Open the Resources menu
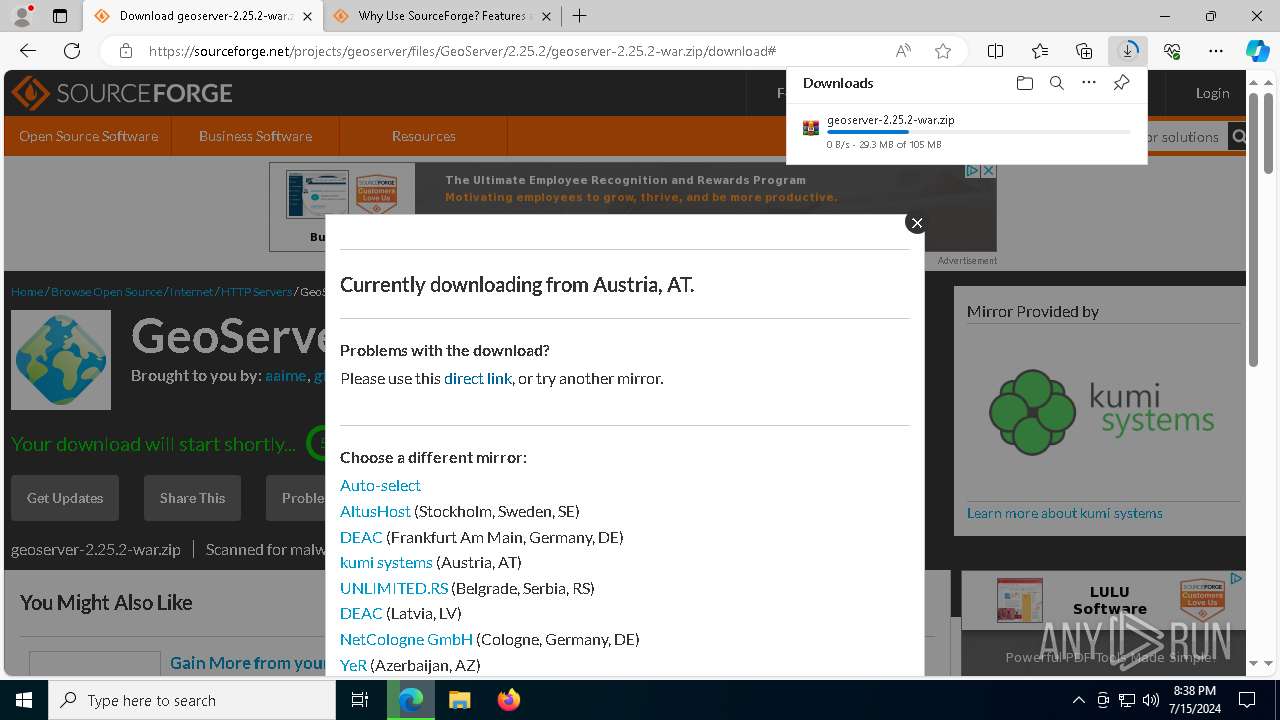Viewport: 1280px width, 720px height. 423,136
